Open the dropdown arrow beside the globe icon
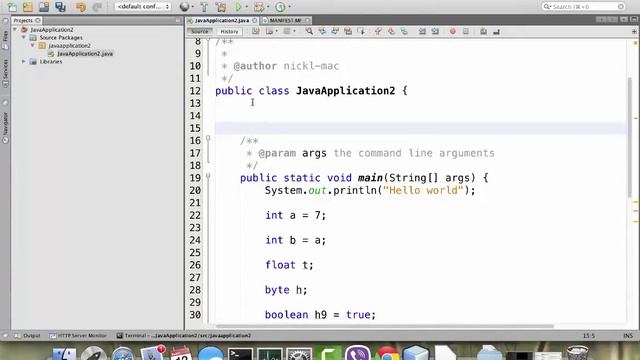Image resolution: width=640 pixels, height=360 pixels. pos(193,7)
